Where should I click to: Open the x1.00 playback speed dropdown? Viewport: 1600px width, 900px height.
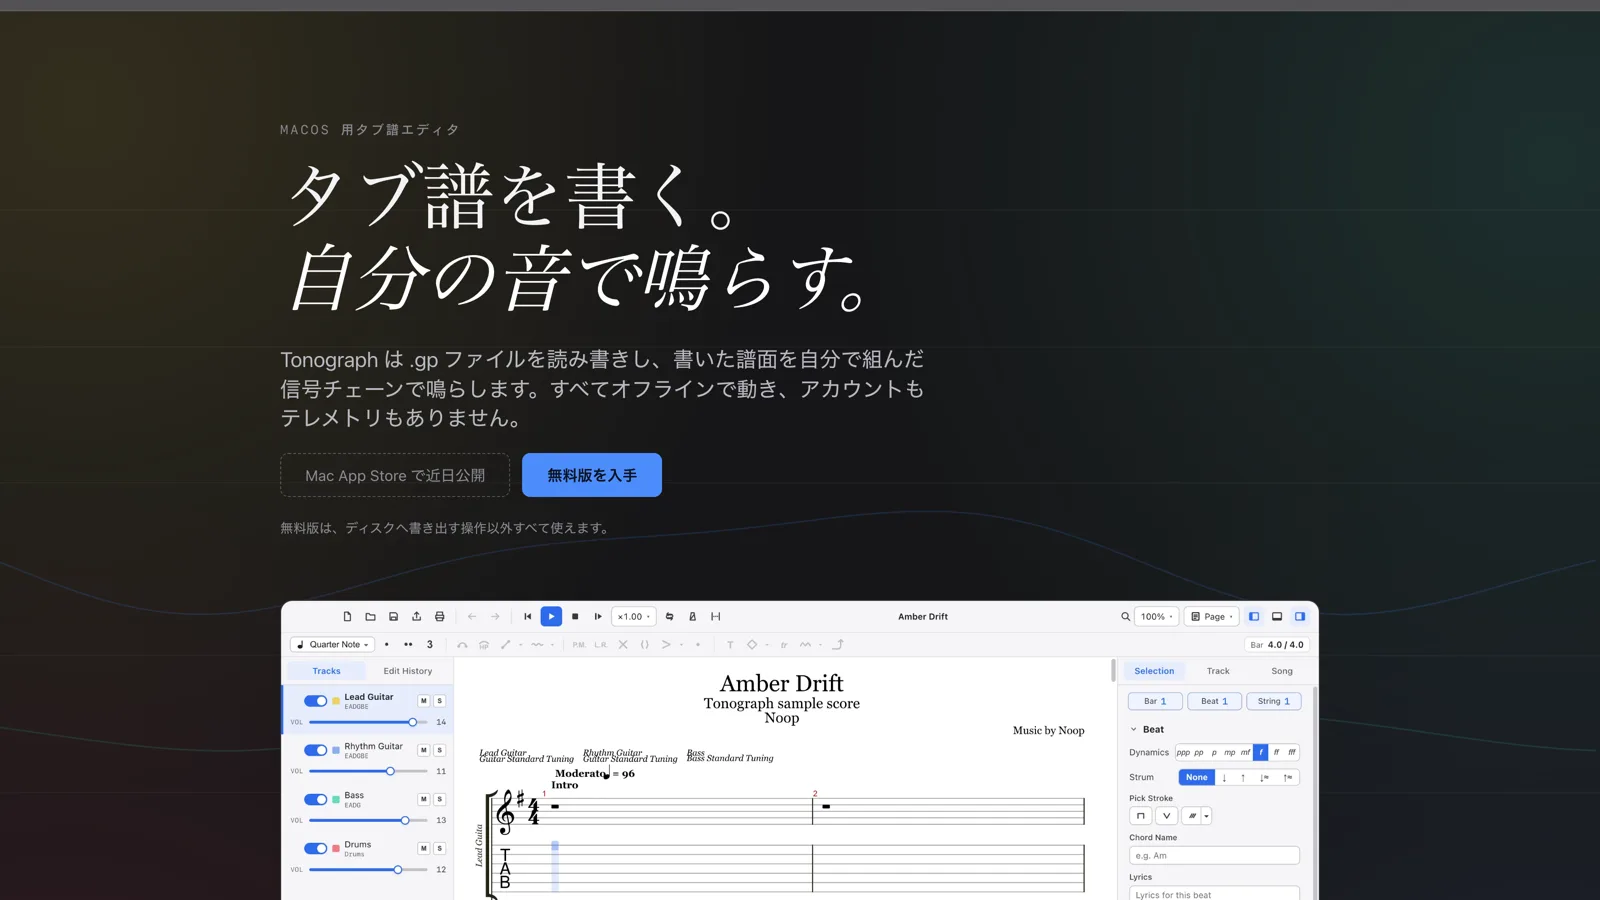click(x=634, y=617)
